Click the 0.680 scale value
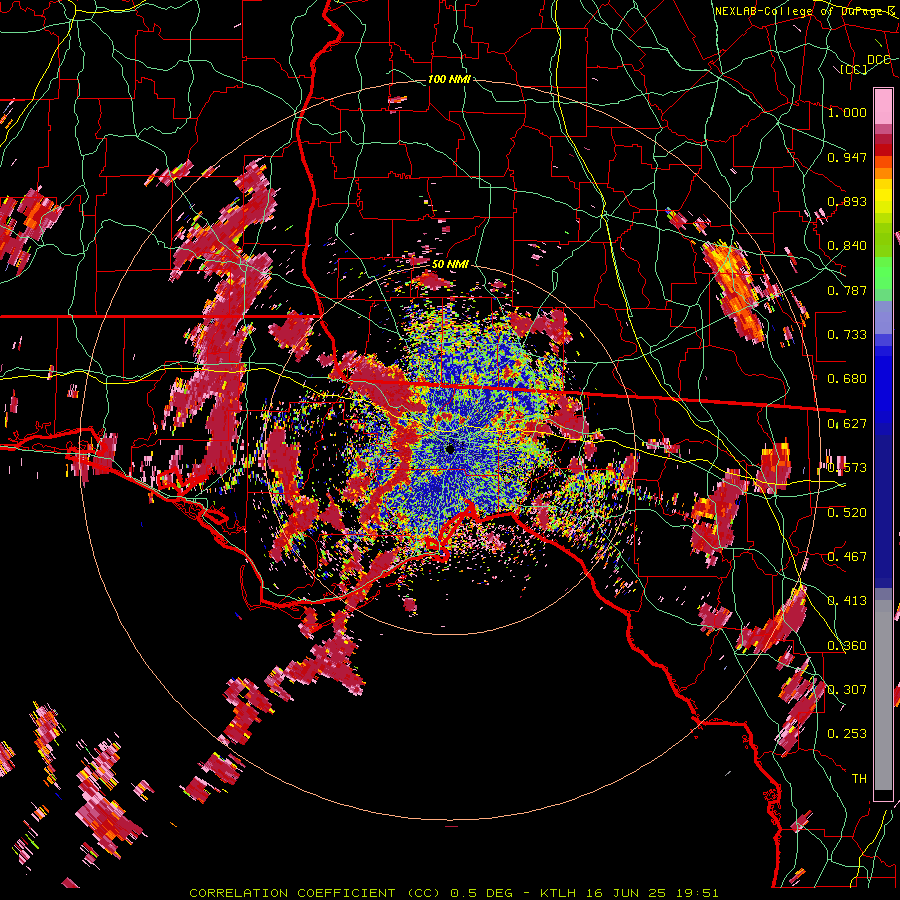900x900 pixels. click(847, 379)
